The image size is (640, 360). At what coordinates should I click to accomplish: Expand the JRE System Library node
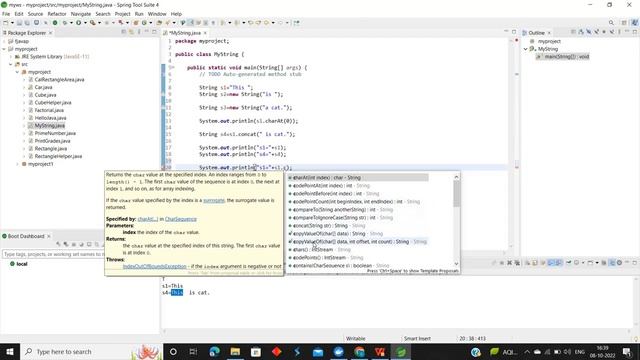pyautogui.click(x=11, y=57)
